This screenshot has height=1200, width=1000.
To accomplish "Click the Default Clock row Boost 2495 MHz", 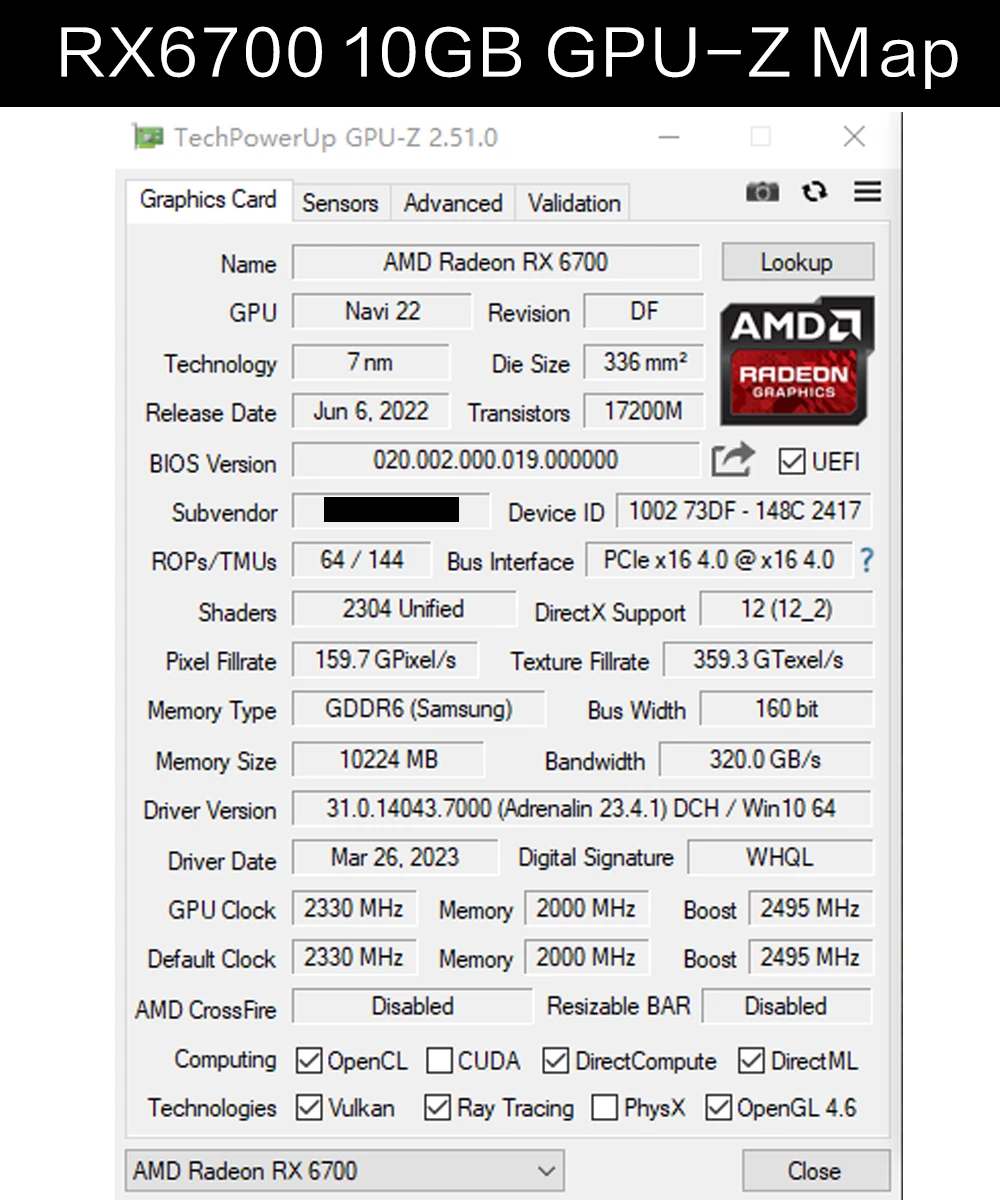I will pyautogui.click(x=810, y=957).
